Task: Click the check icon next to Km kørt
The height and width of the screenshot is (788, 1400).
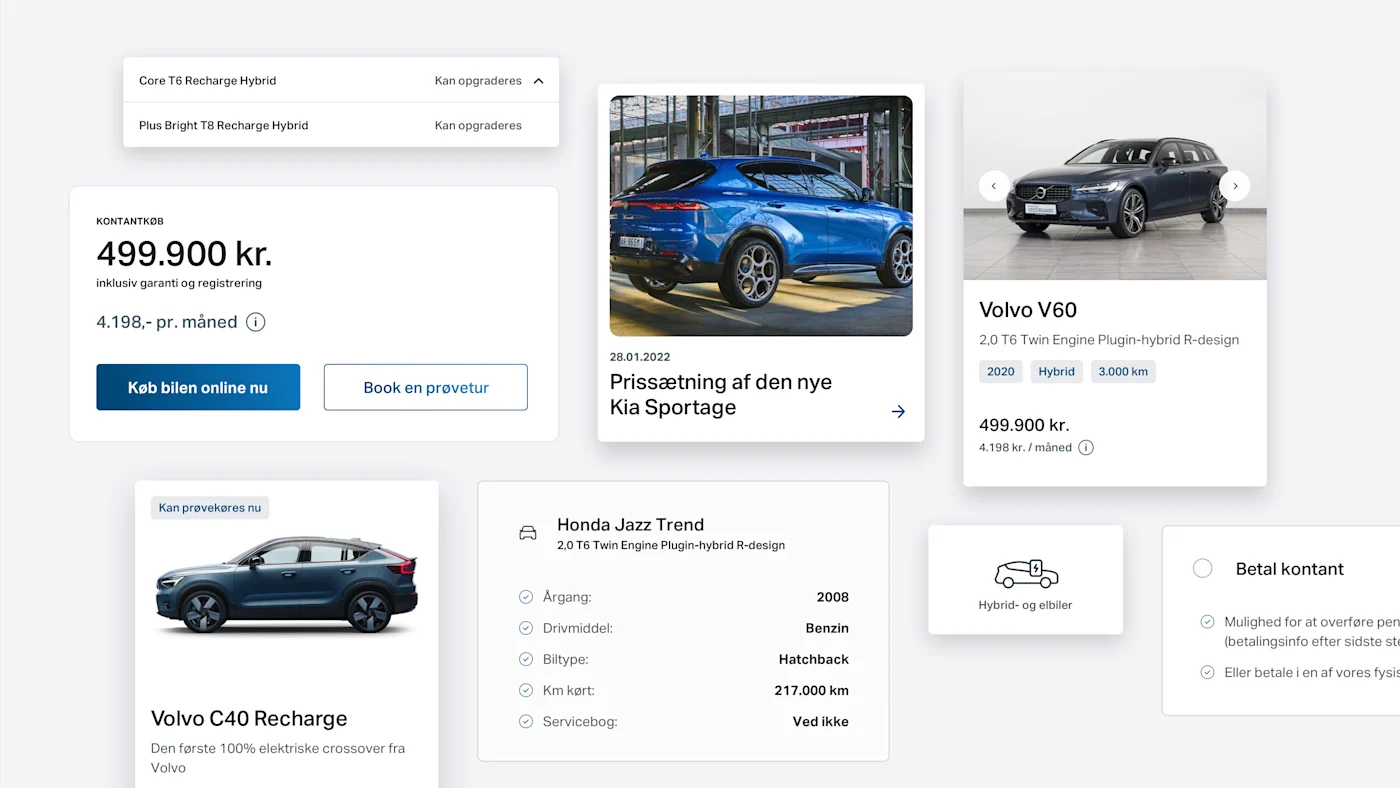Action: coord(526,690)
